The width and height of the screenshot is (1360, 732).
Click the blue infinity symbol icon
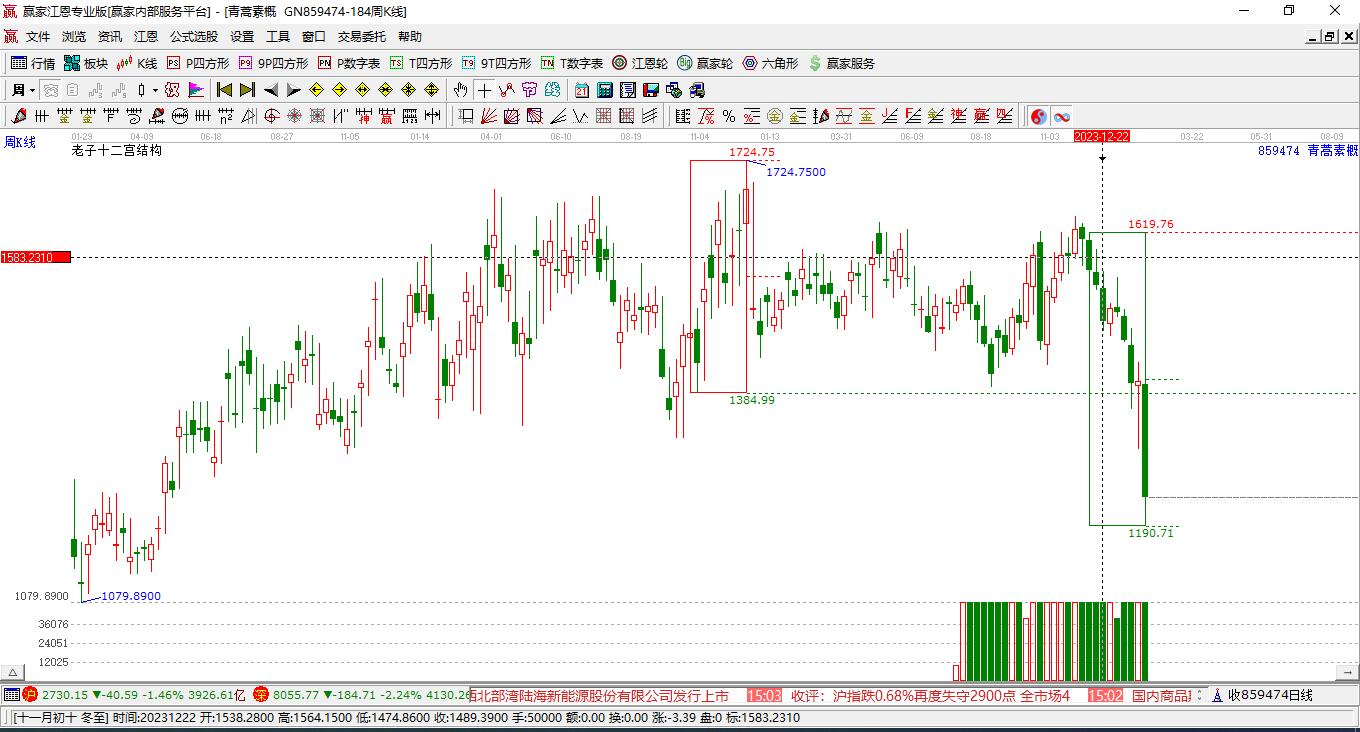click(x=1061, y=116)
